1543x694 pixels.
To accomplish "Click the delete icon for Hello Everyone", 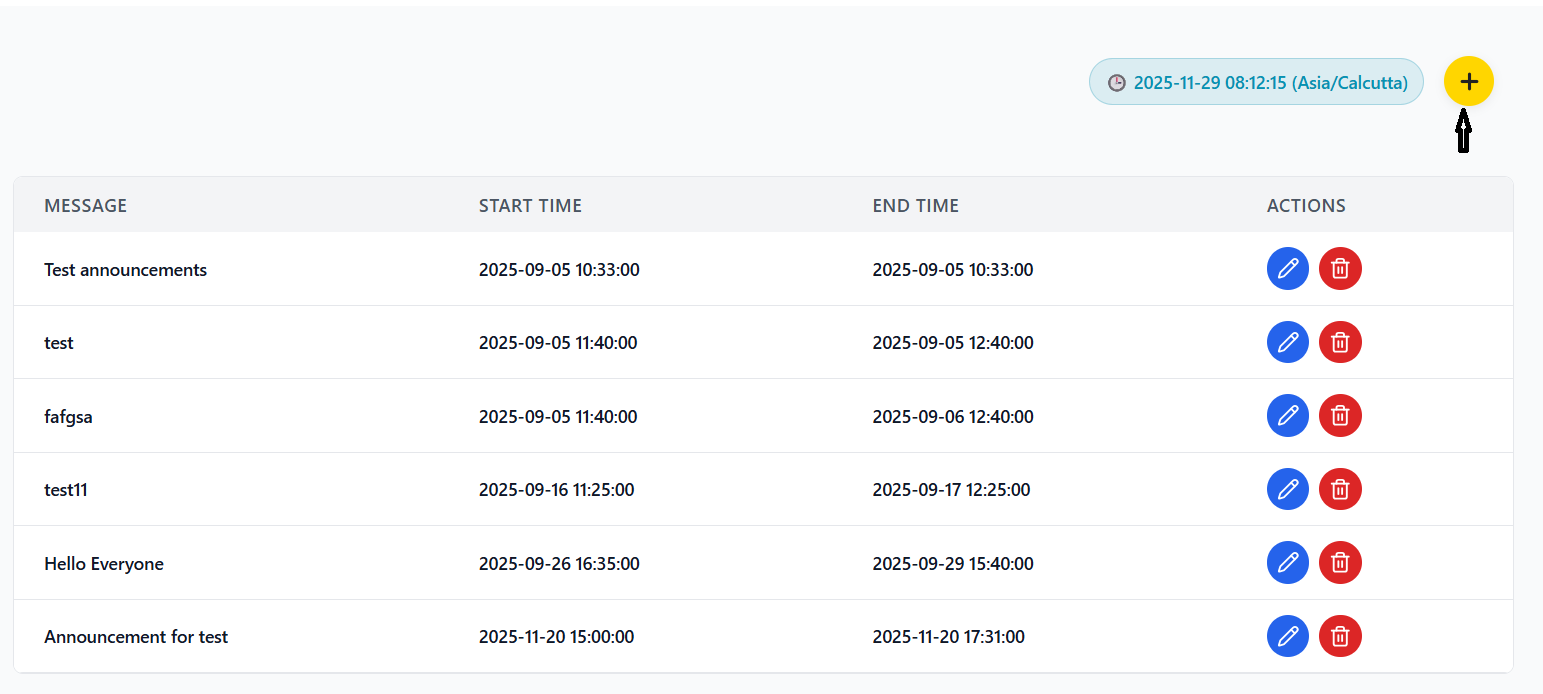I will click(1340, 562).
